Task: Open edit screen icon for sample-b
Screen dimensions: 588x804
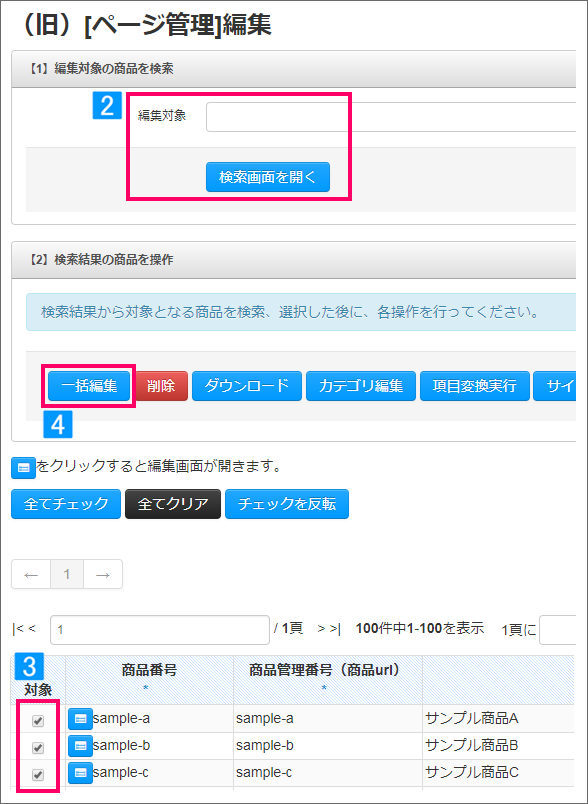Action: point(80,746)
